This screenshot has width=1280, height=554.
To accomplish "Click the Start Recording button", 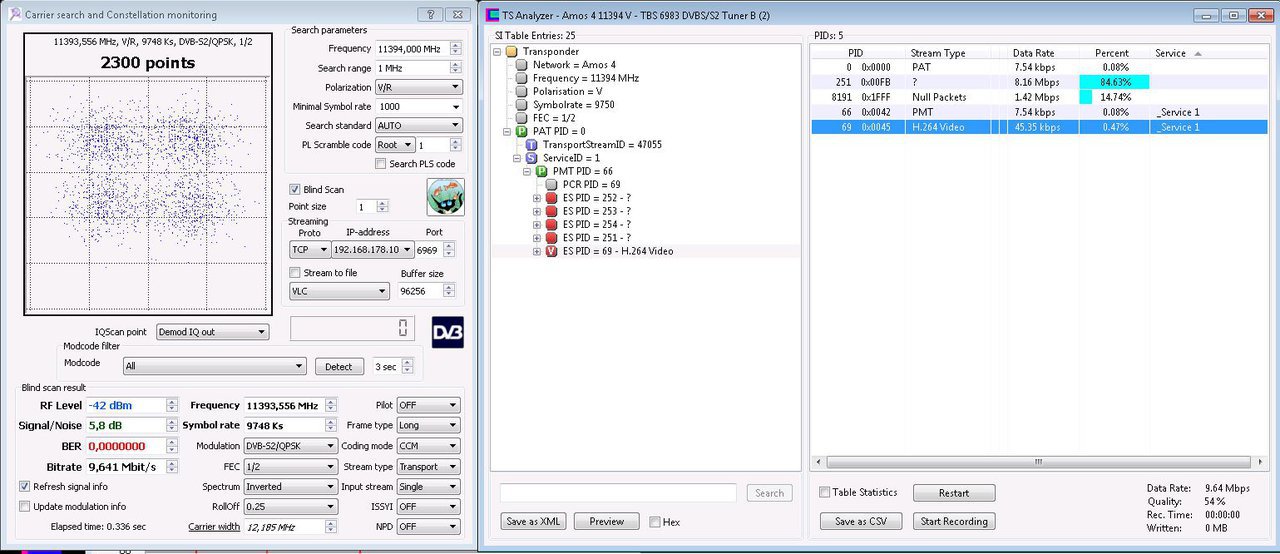I will tap(953, 521).
